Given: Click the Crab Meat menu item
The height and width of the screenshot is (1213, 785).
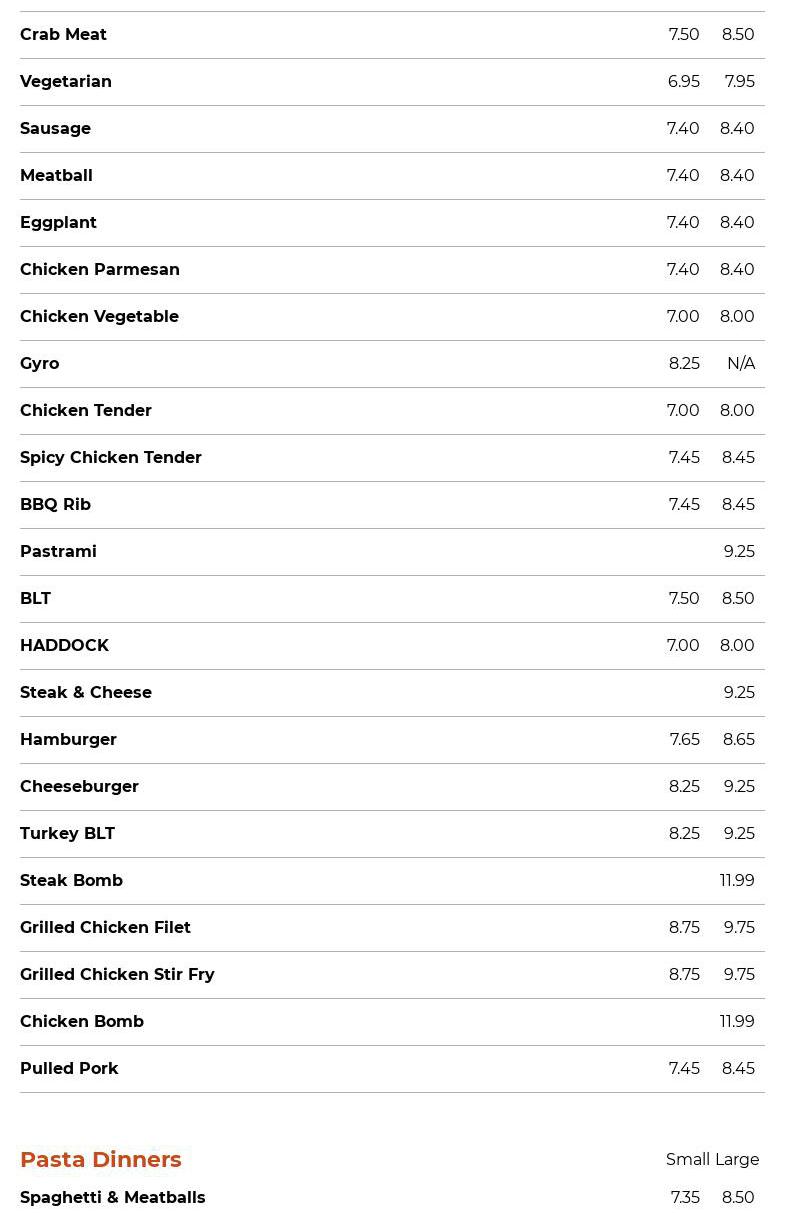Looking at the screenshot, I should [x=63, y=35].
